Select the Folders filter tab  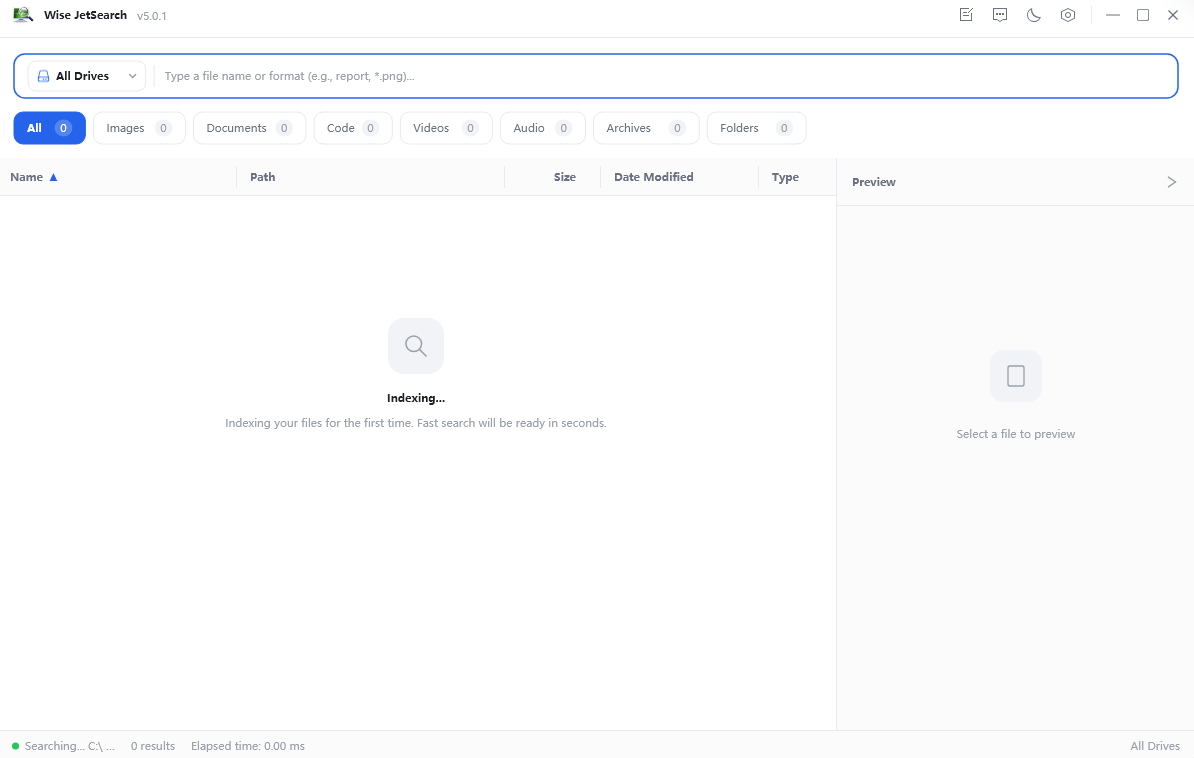click(757, 128)
